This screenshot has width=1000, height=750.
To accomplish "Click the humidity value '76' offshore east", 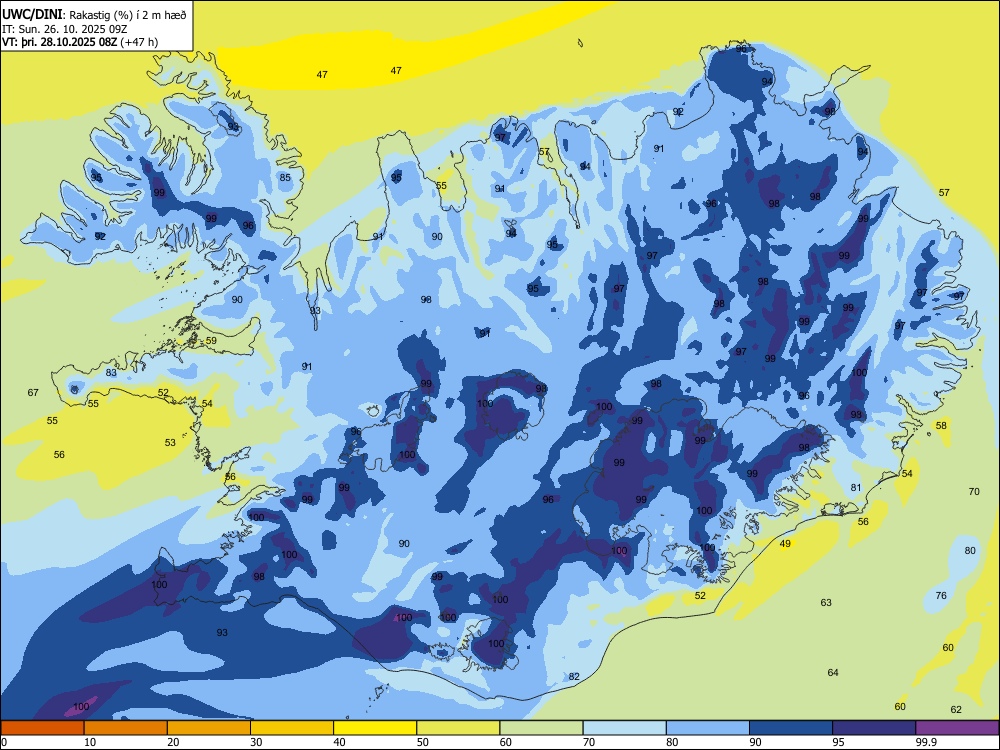I will [x=941, y=596].
